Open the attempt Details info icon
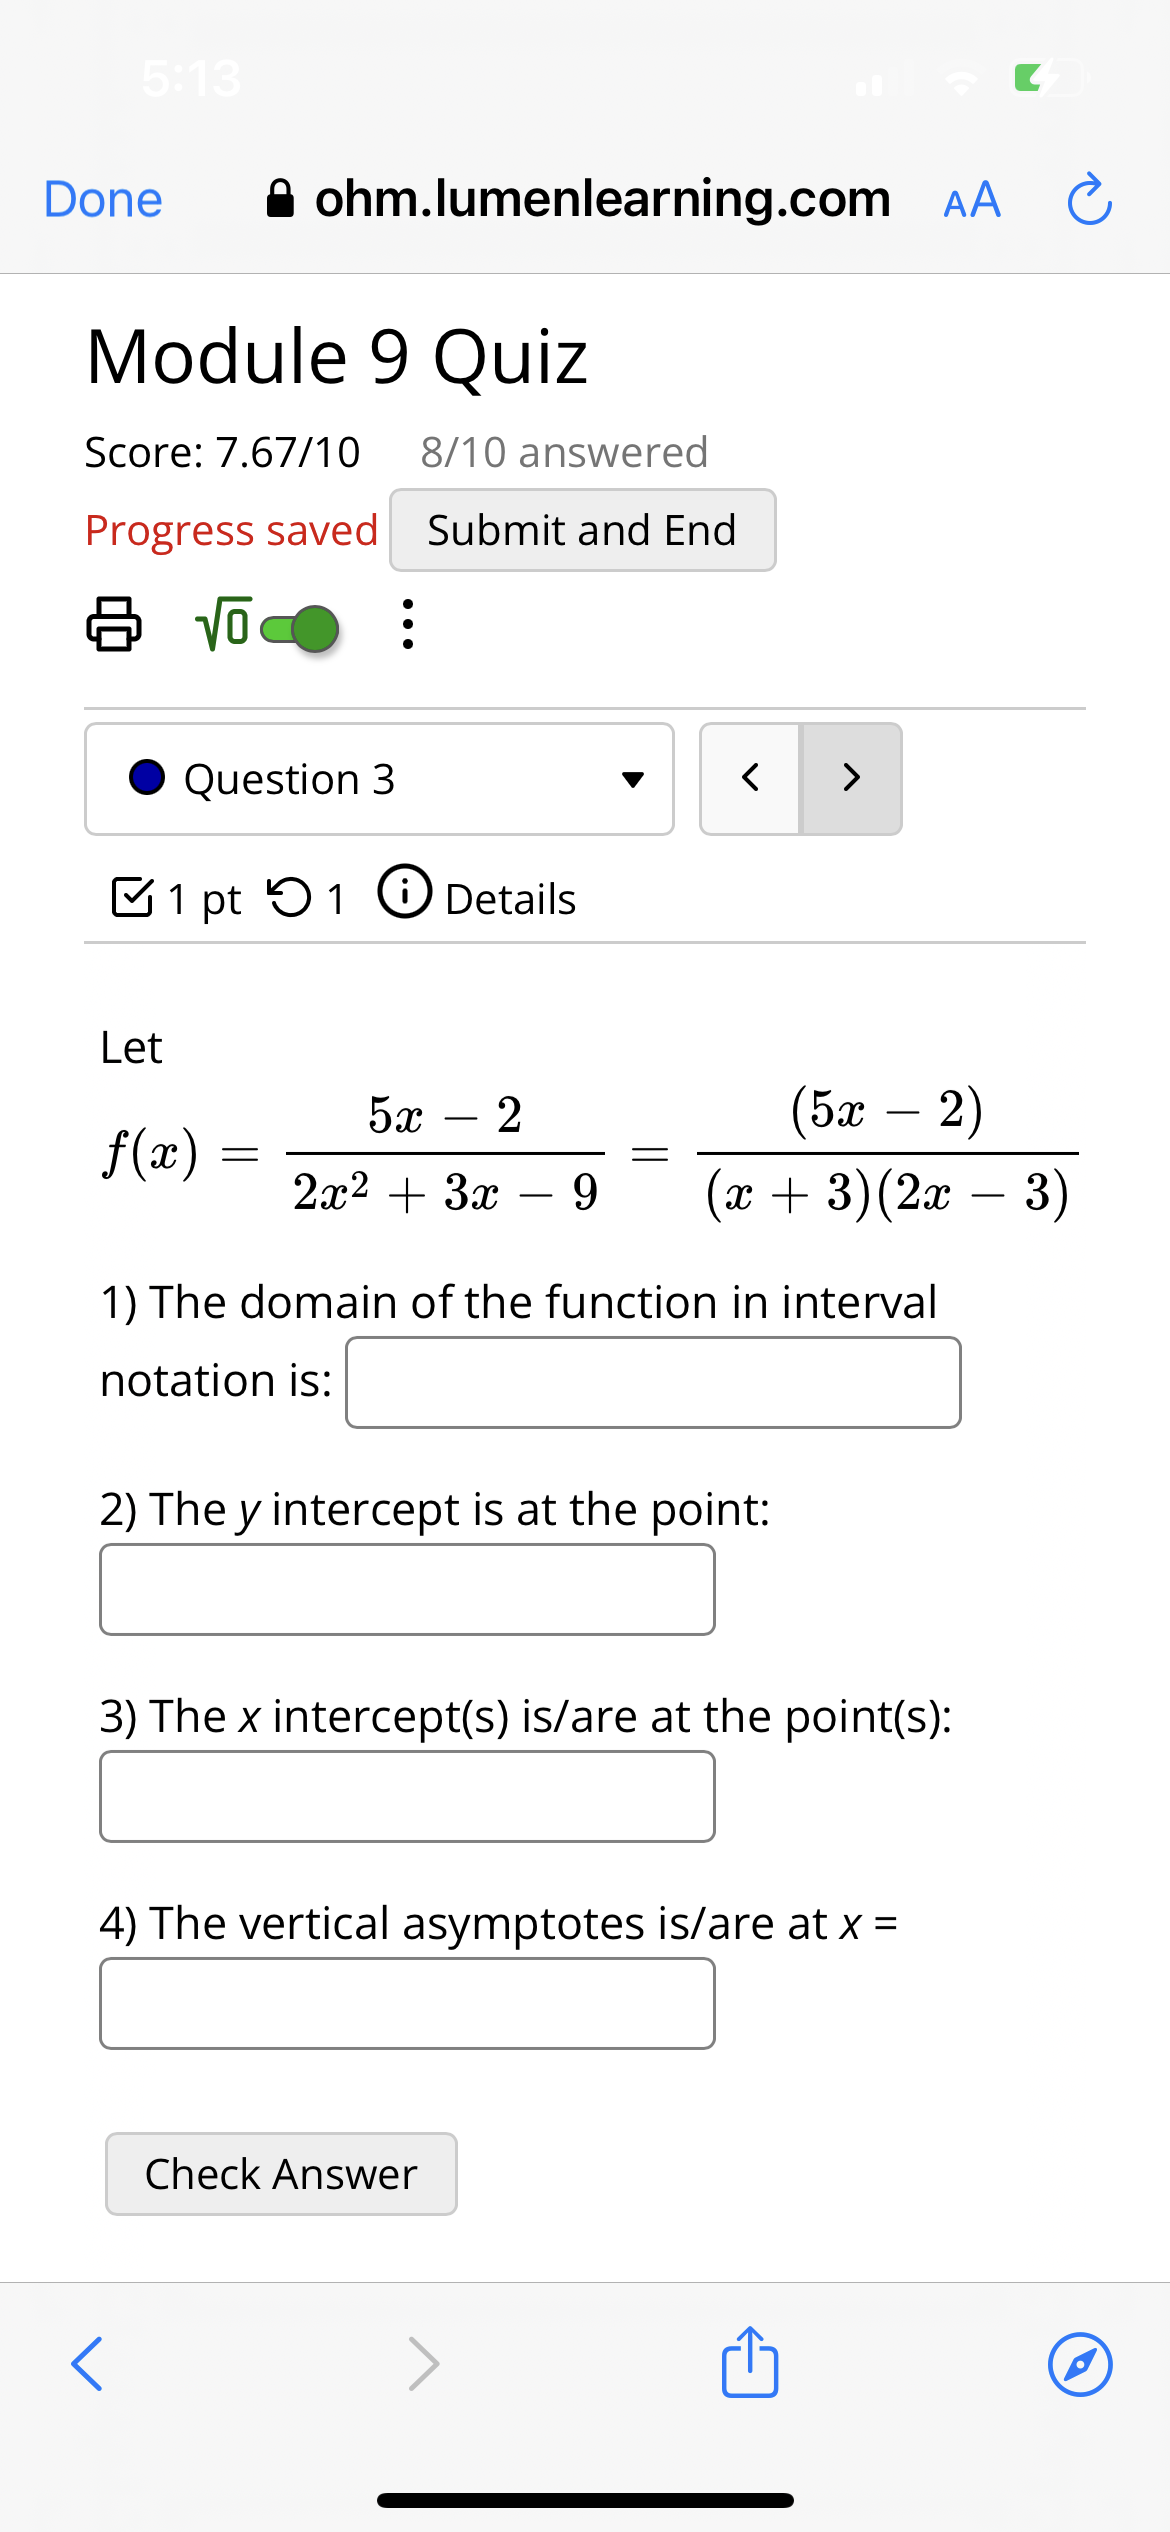This screenshot has width=1170, height=2532. [x=406, y=892]
